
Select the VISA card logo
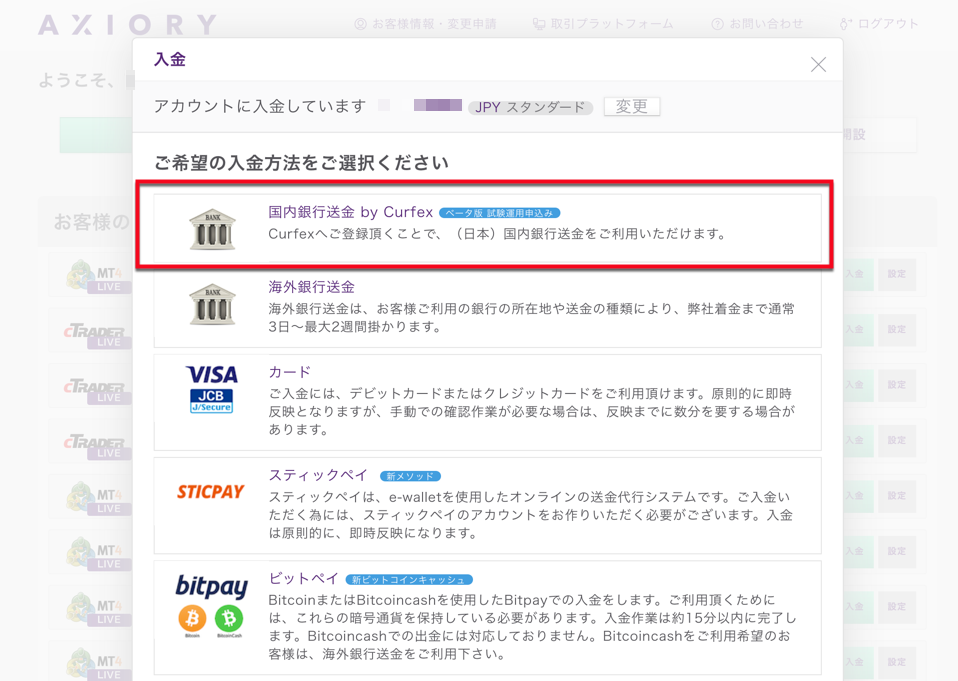(x=211, y=374)
